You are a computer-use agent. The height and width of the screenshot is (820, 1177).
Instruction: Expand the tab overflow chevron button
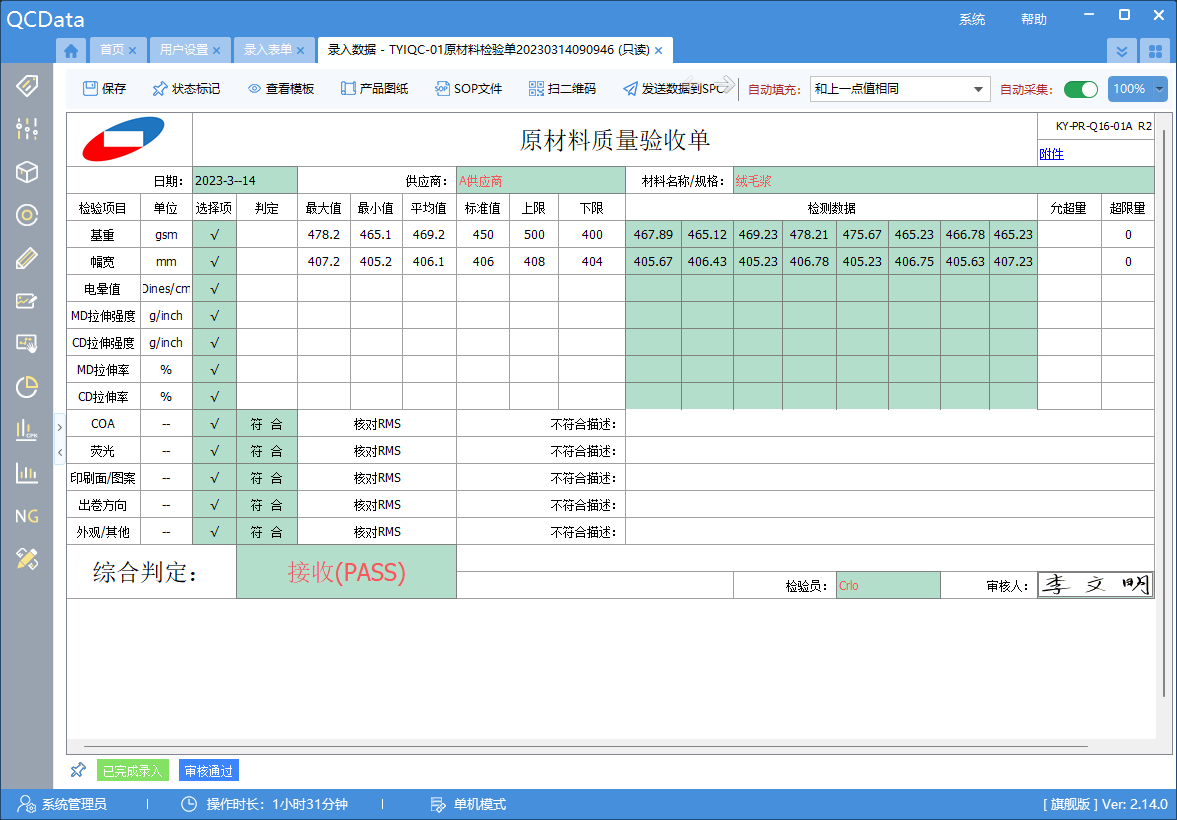[1122, 50]
